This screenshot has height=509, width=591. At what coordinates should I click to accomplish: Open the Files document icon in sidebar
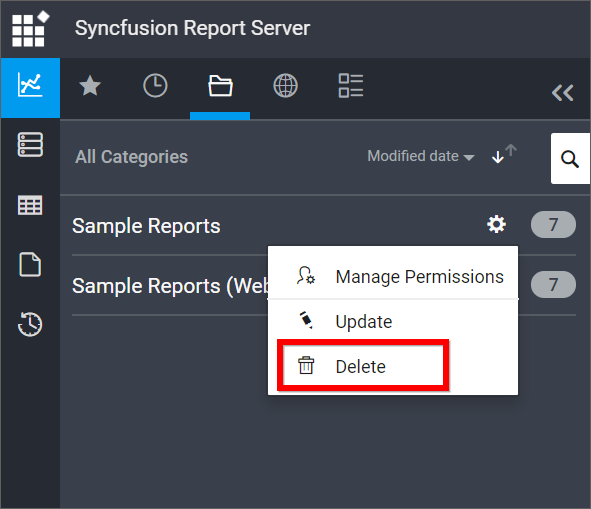[30, 264]
